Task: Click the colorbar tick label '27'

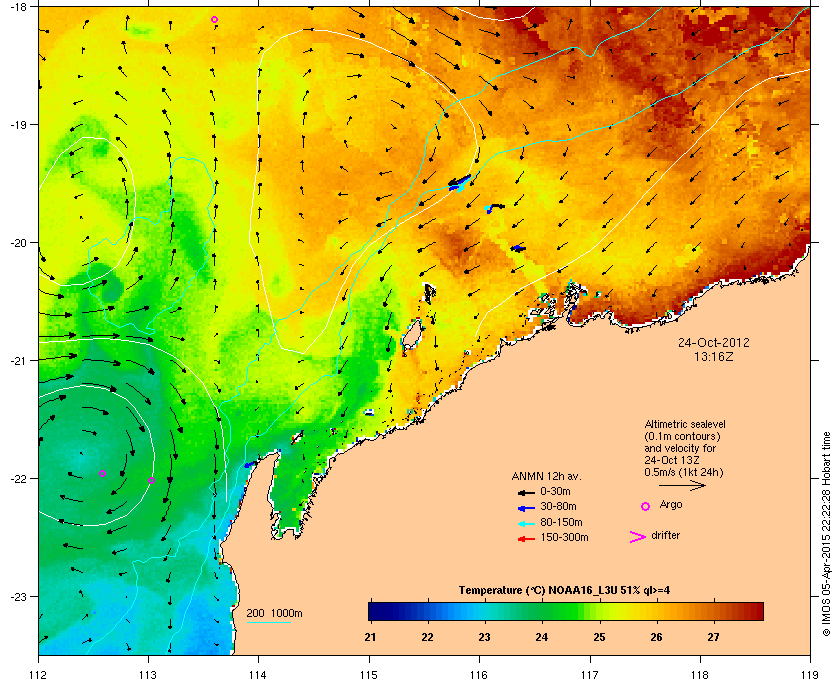Action: click(x=713, y=637)
